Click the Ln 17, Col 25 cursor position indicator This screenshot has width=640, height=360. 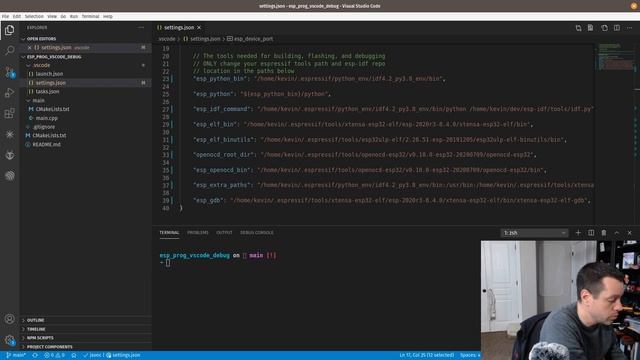point(427,356)
